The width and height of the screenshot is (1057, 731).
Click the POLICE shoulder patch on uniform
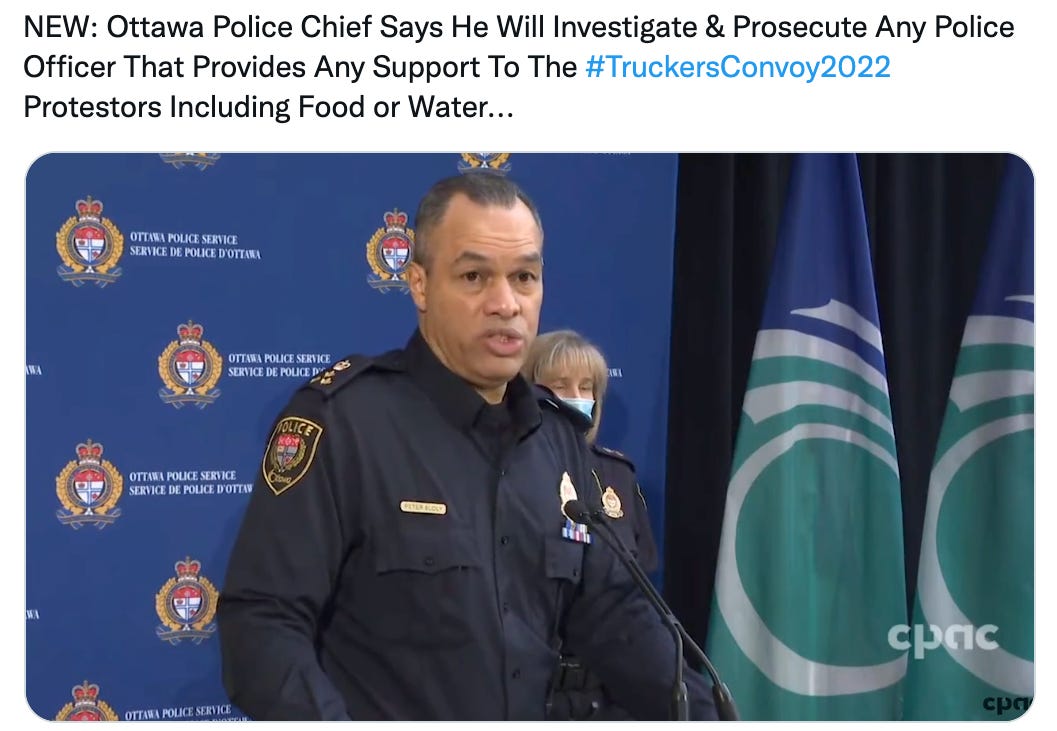pyautogui.click(x=293, y=454)
